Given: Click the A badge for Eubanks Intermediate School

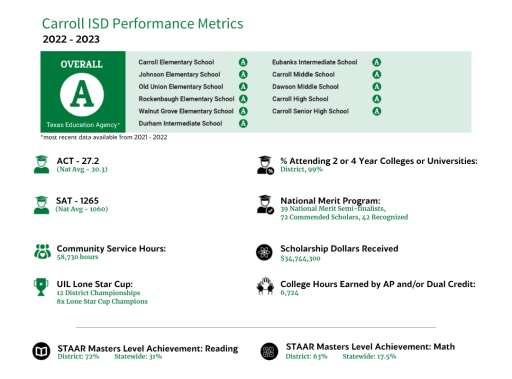Looking at the screenshot, I should click(377, 62).
